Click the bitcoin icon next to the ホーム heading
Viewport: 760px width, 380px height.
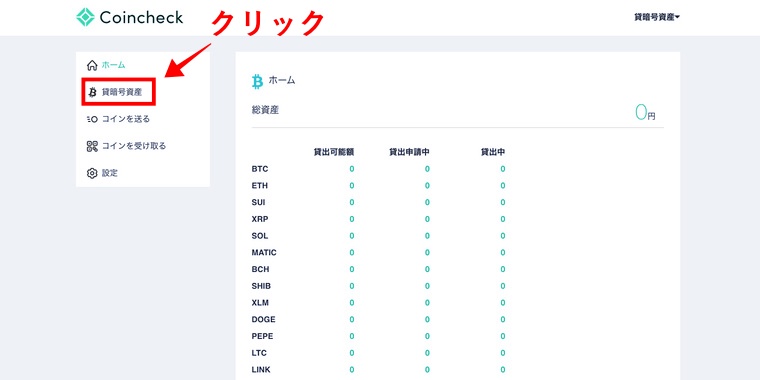tap(257, 81)
